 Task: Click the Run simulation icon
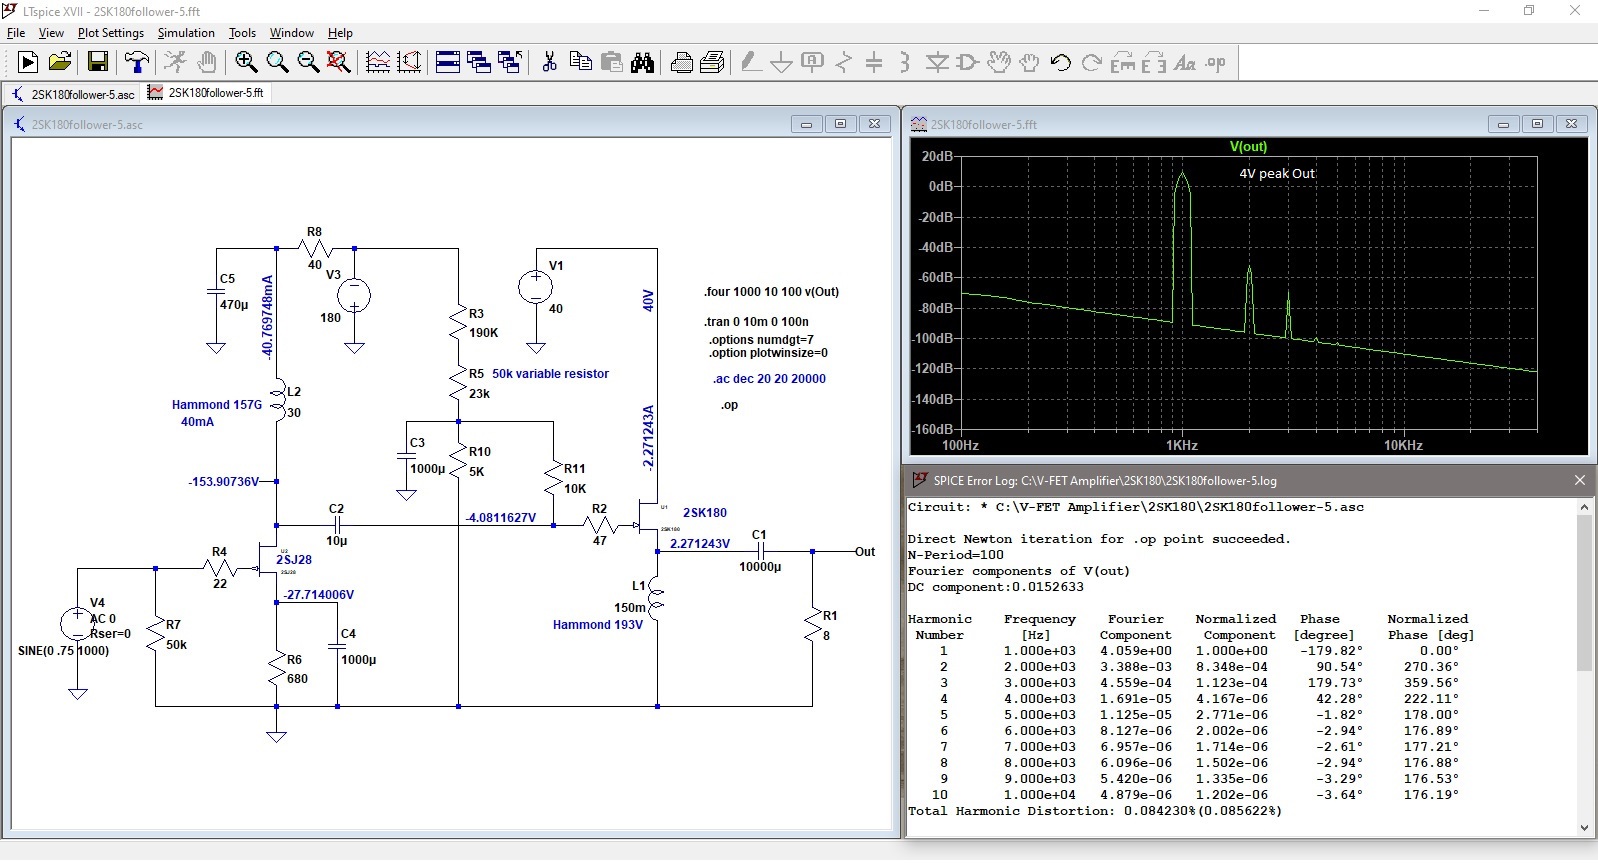(x=28, y=62)
